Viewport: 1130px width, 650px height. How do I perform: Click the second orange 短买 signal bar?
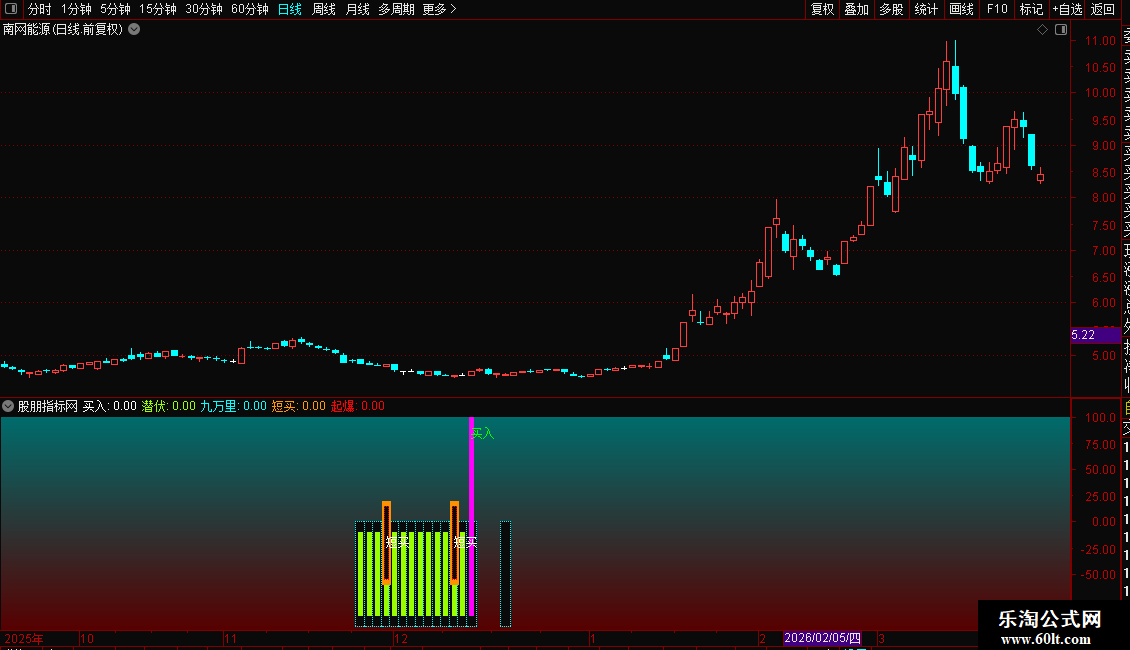454,543
